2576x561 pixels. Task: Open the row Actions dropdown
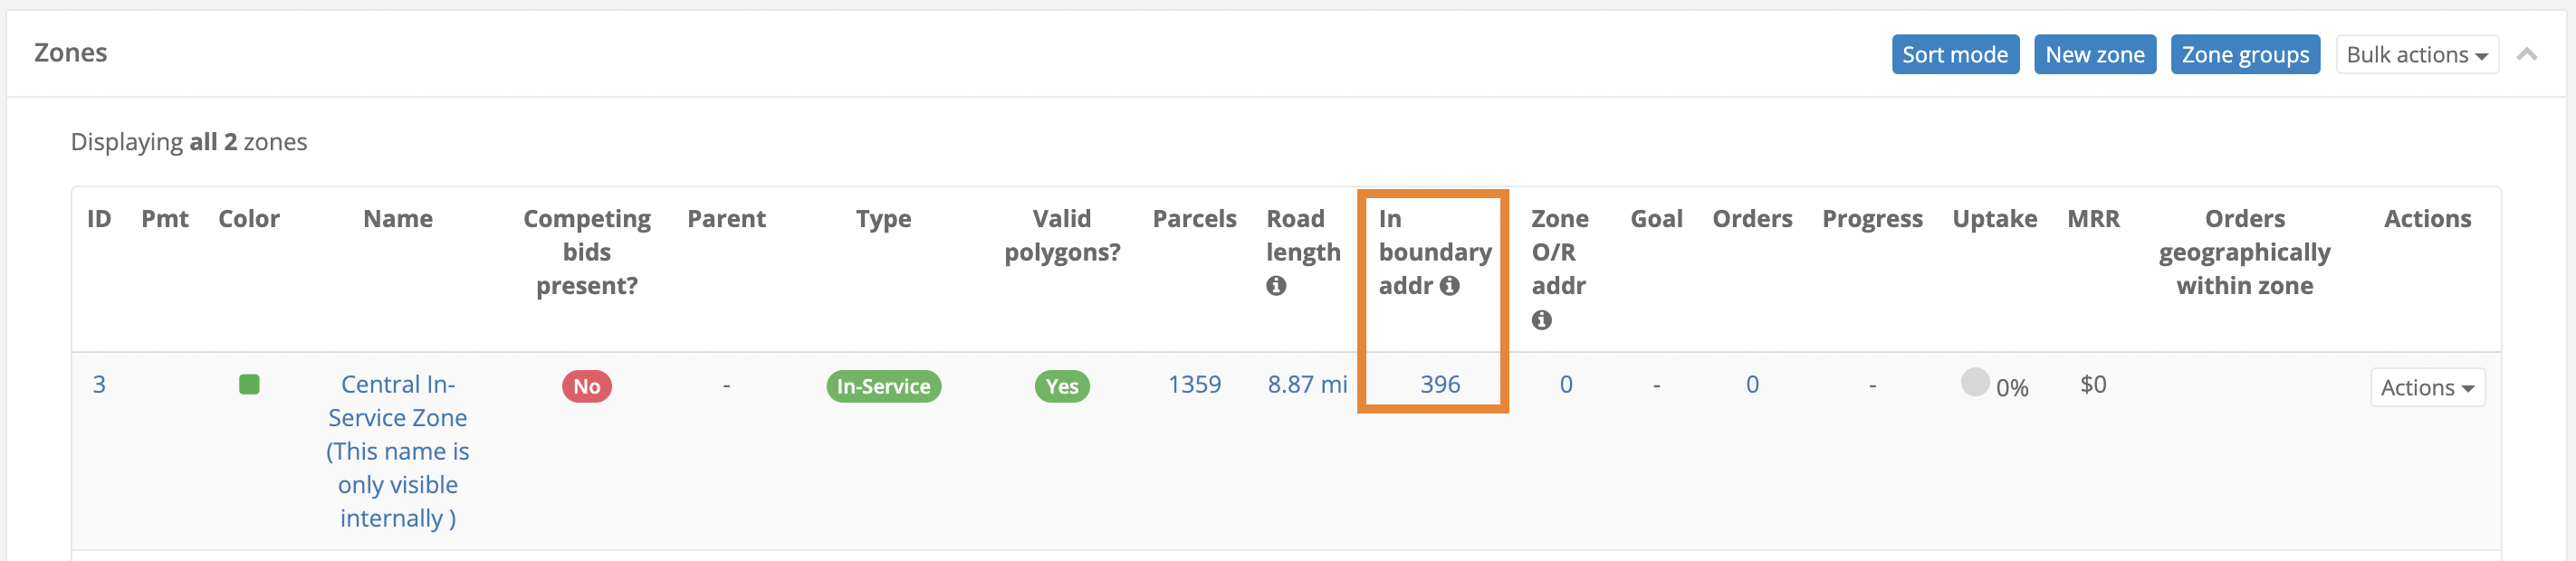pyautogui.click(x=2426, y=388)
